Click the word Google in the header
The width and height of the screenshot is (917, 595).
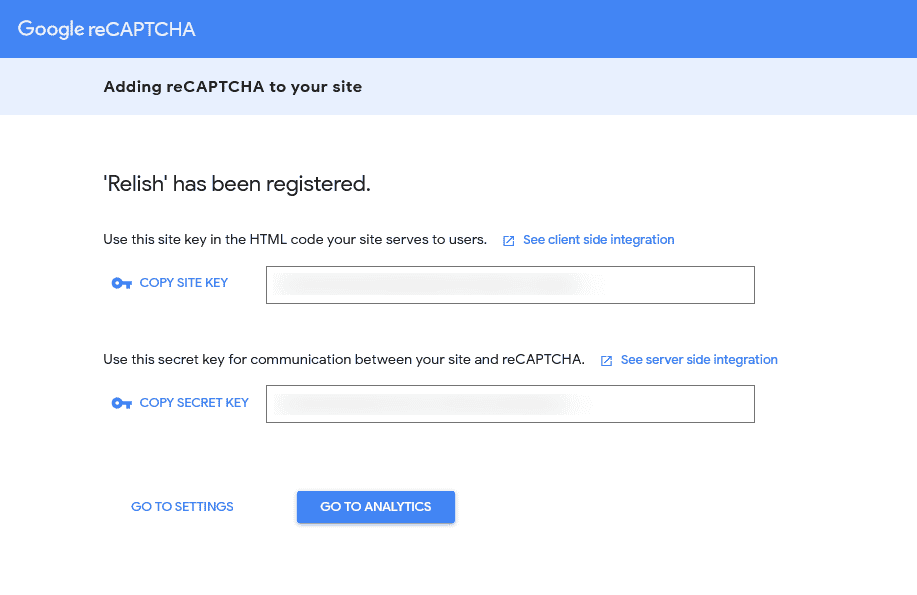(51, 29)
